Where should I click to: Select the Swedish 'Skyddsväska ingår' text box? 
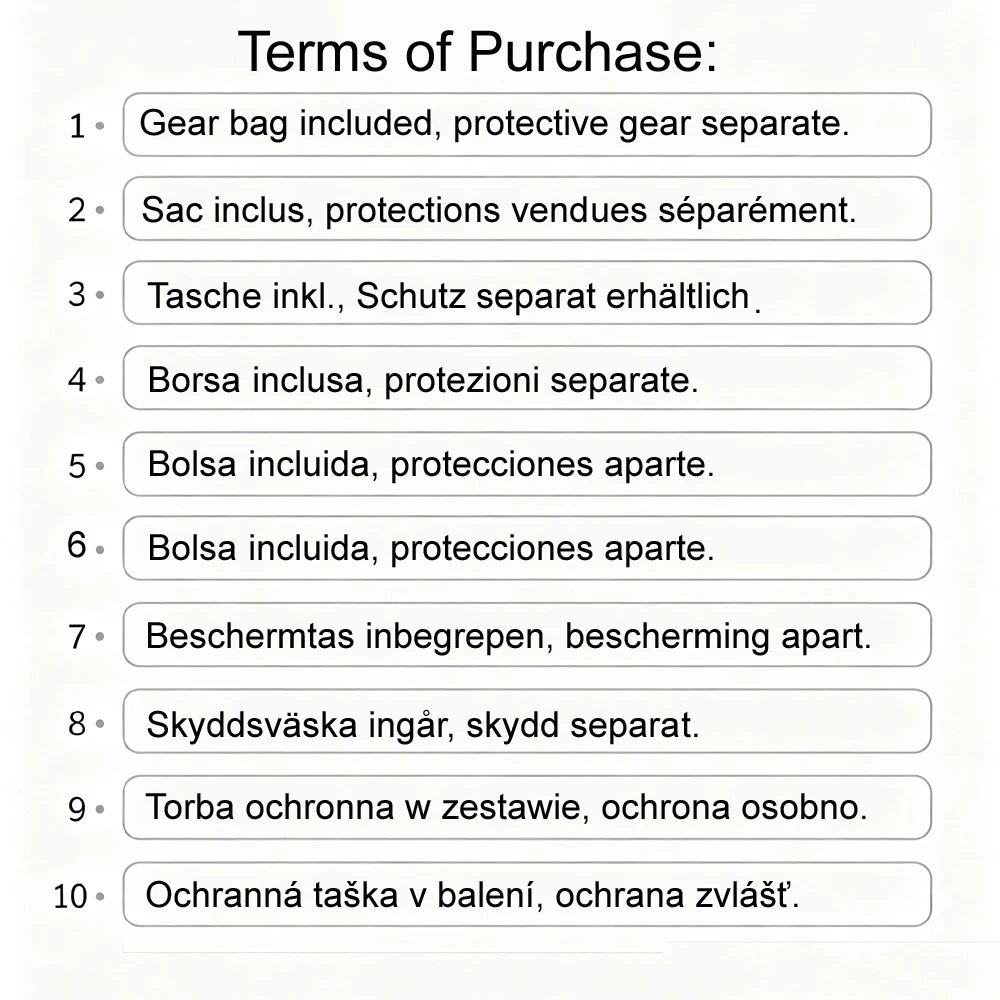pos(527,721)
